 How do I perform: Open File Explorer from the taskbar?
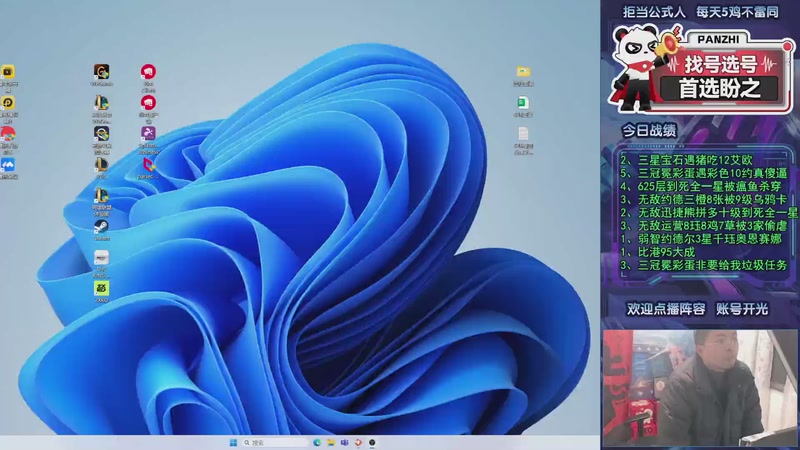tap(331, 442)
